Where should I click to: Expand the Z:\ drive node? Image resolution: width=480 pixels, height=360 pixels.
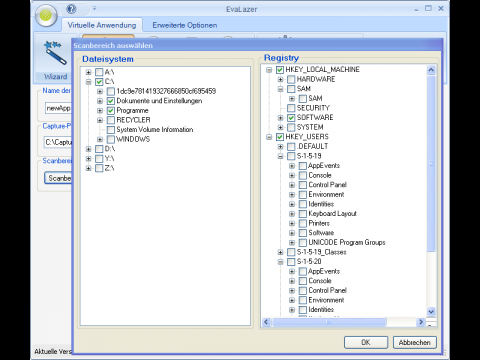[x=88, y=168]
